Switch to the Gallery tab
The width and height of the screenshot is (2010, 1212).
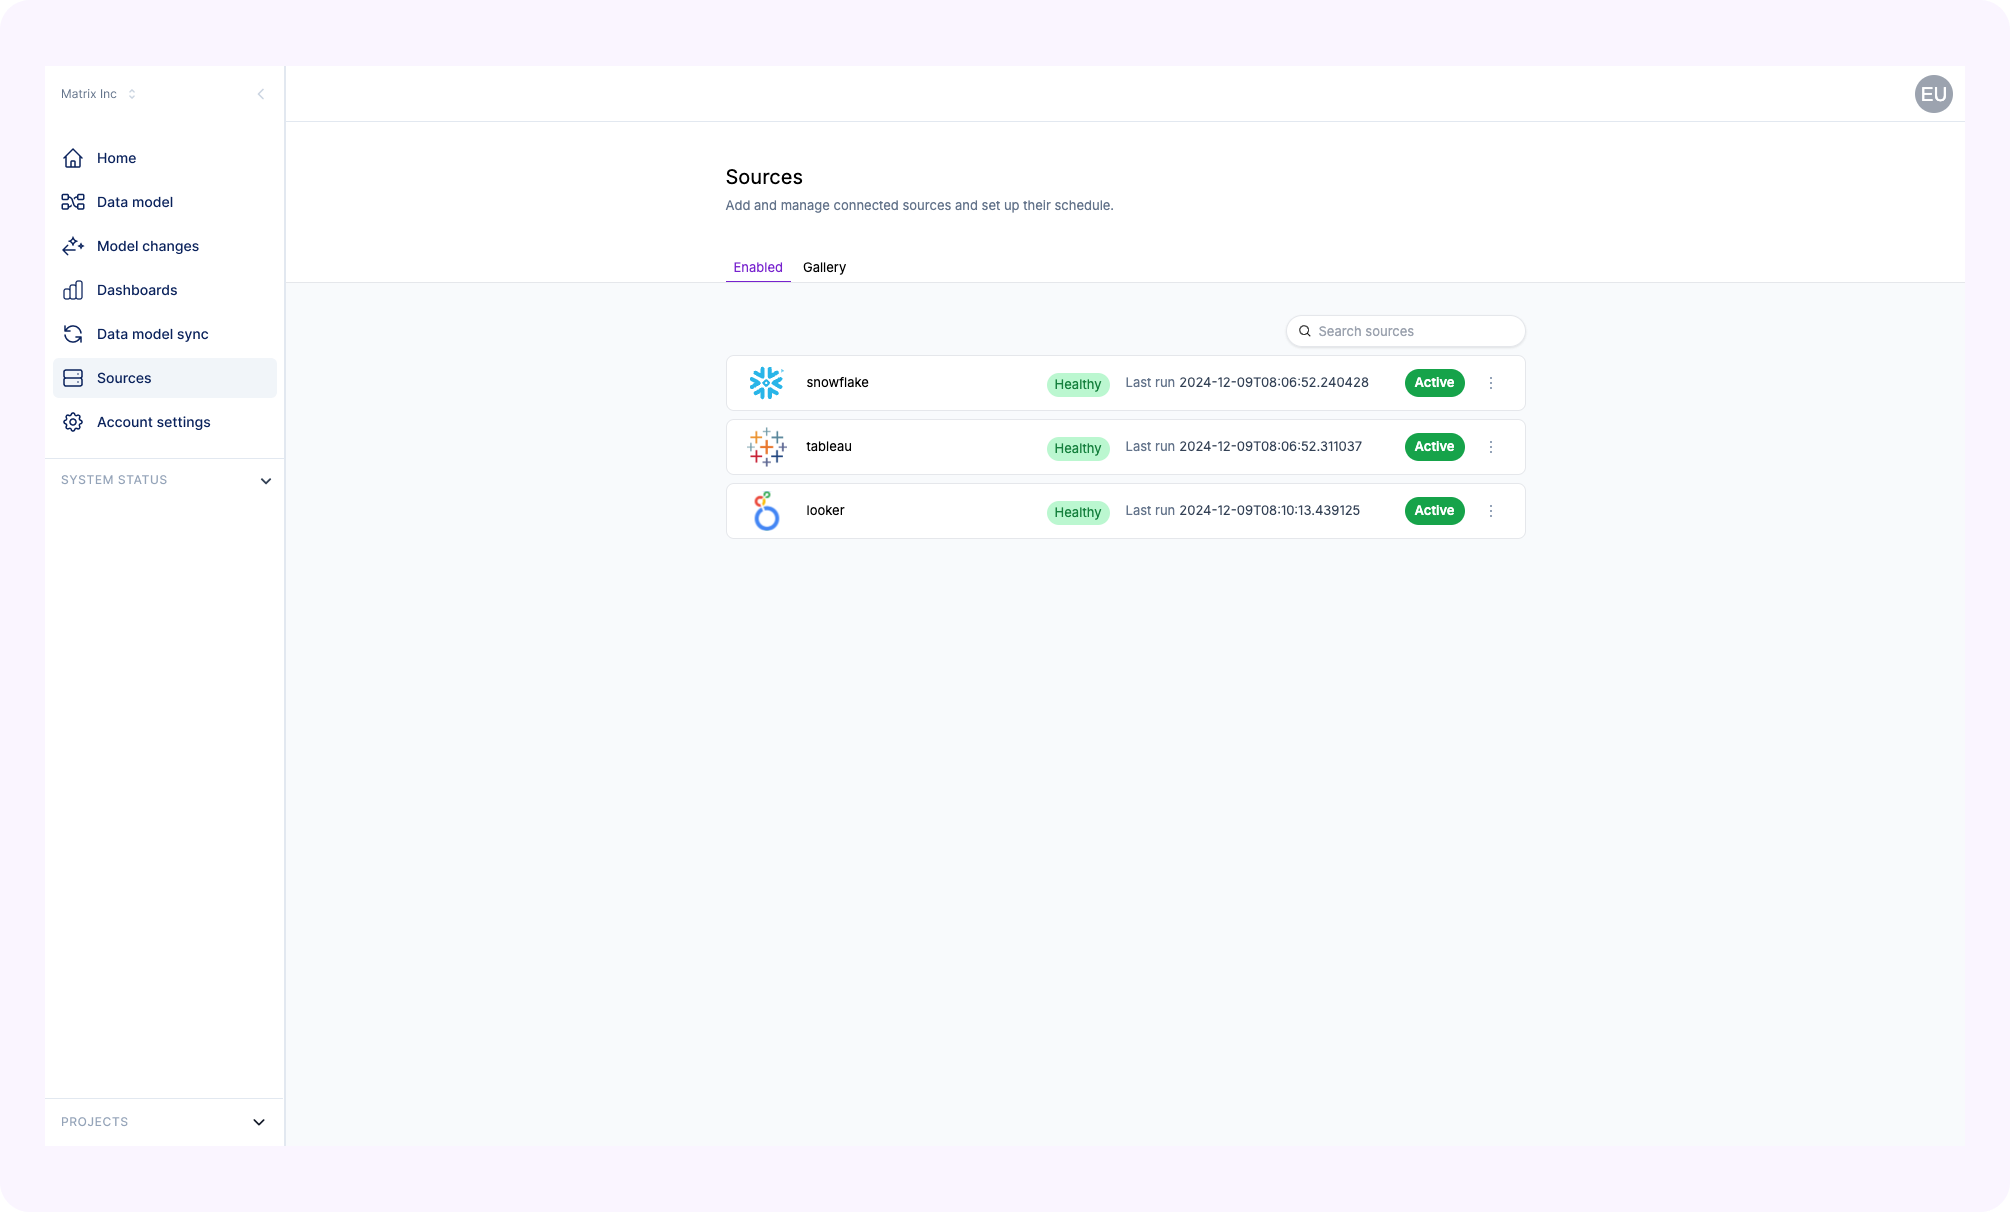click(824, 267)
